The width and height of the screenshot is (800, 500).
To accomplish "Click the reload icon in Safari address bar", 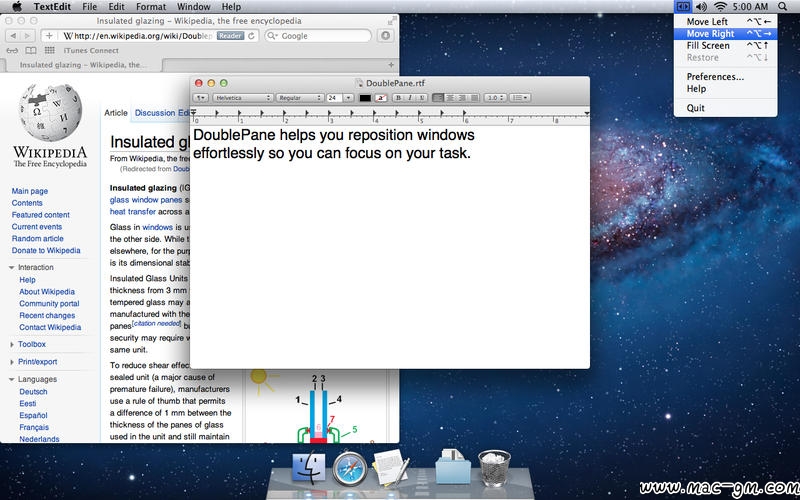I will click(252, 36).
